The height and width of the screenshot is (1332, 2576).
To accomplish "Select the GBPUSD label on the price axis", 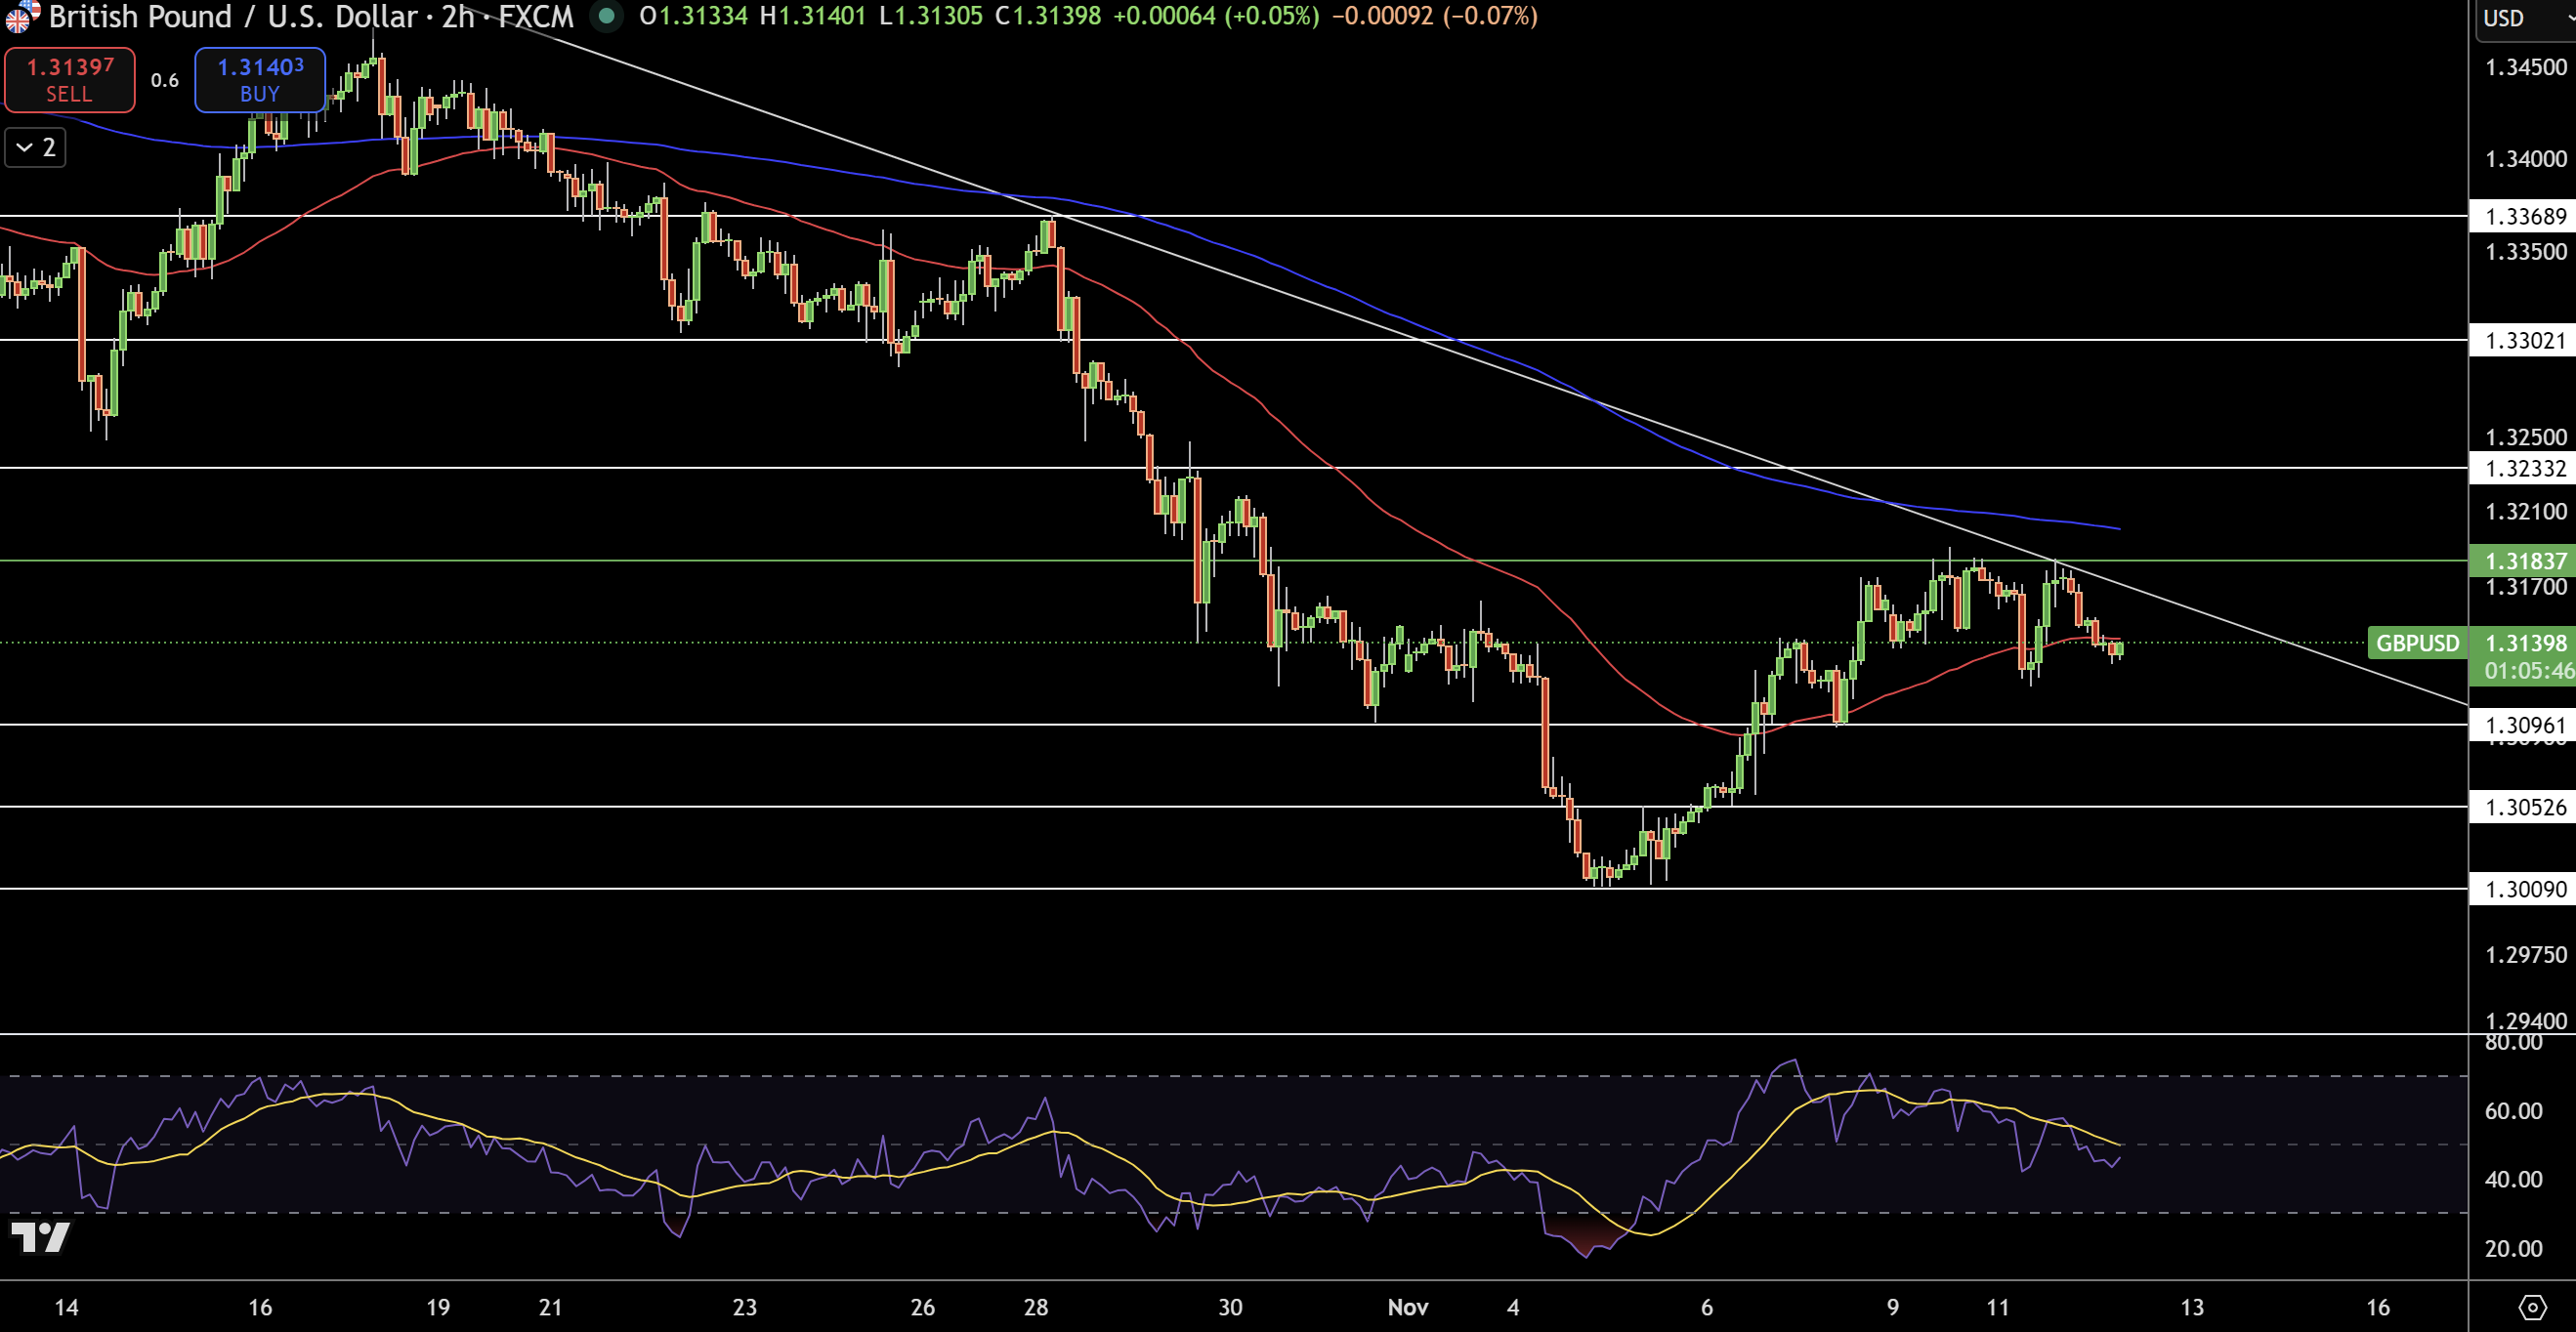I will point(2418,643).
